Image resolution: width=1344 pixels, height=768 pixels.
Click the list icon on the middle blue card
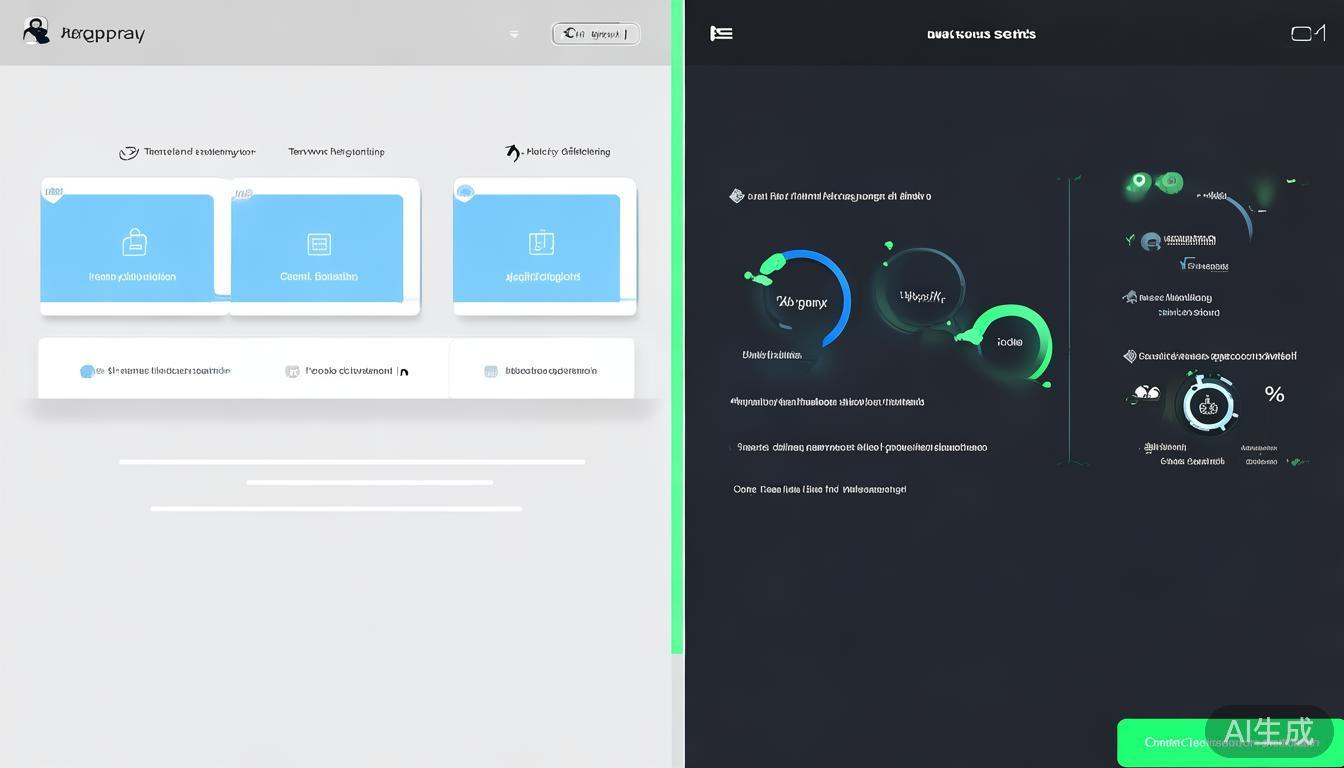(x=319, y=244)
